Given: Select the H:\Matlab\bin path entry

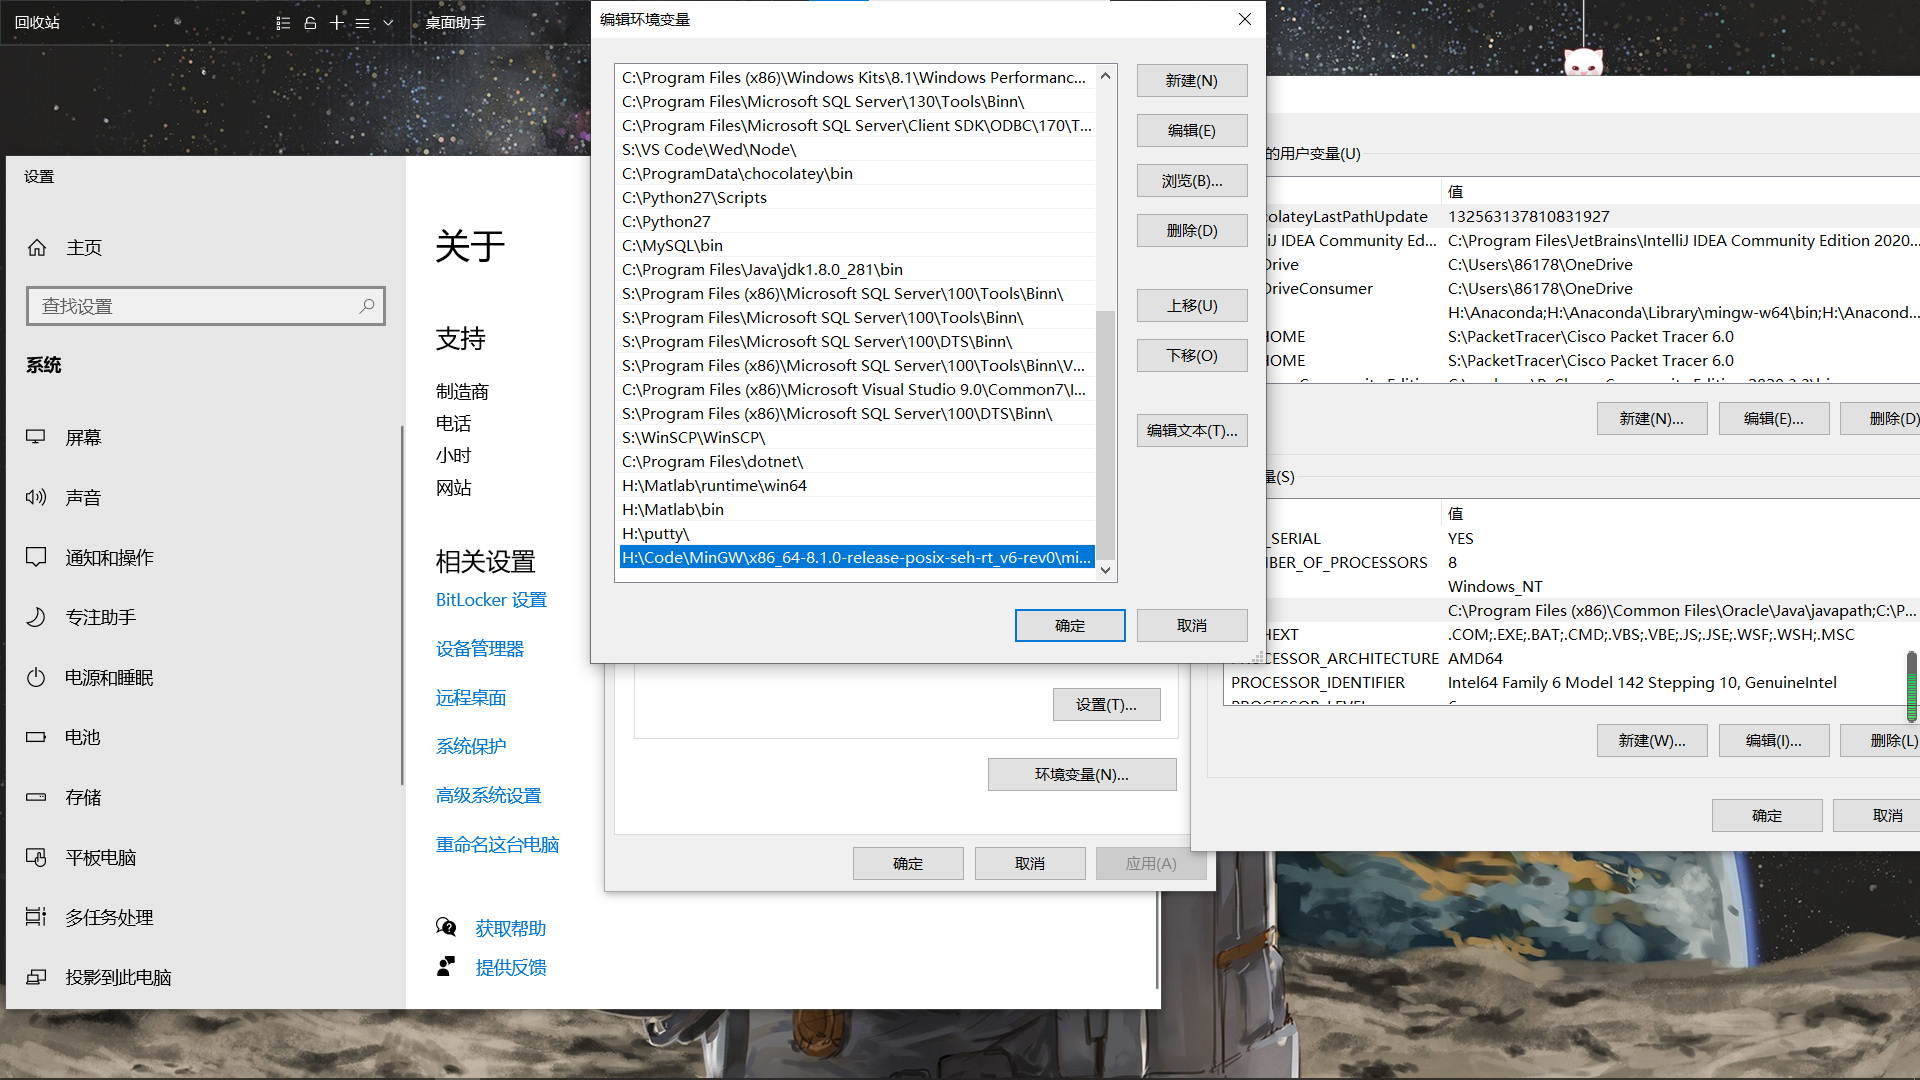Looking at the screenshot, I should [x=856, y=510].
